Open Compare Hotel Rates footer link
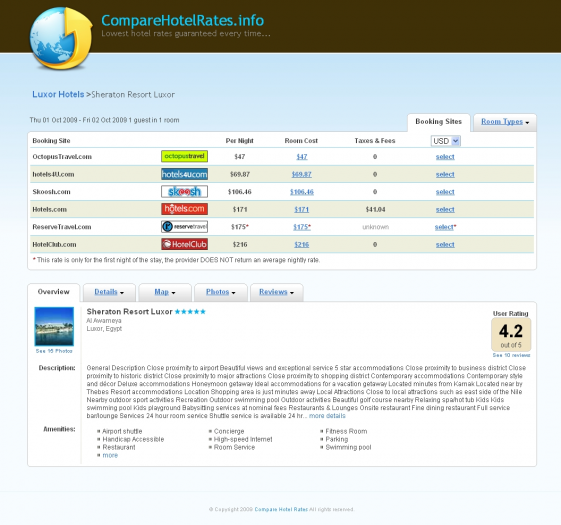Screen dimensions: 561x525 281,509
